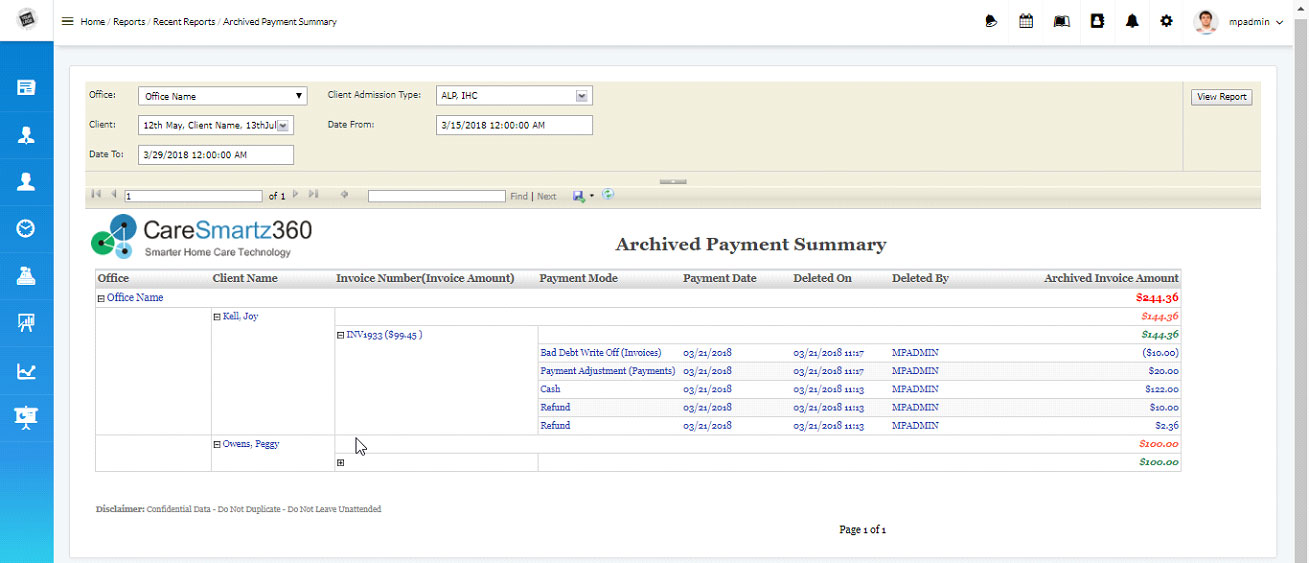Click the View Report button
The image size is (1309, 563).
tap(1221, 97)
